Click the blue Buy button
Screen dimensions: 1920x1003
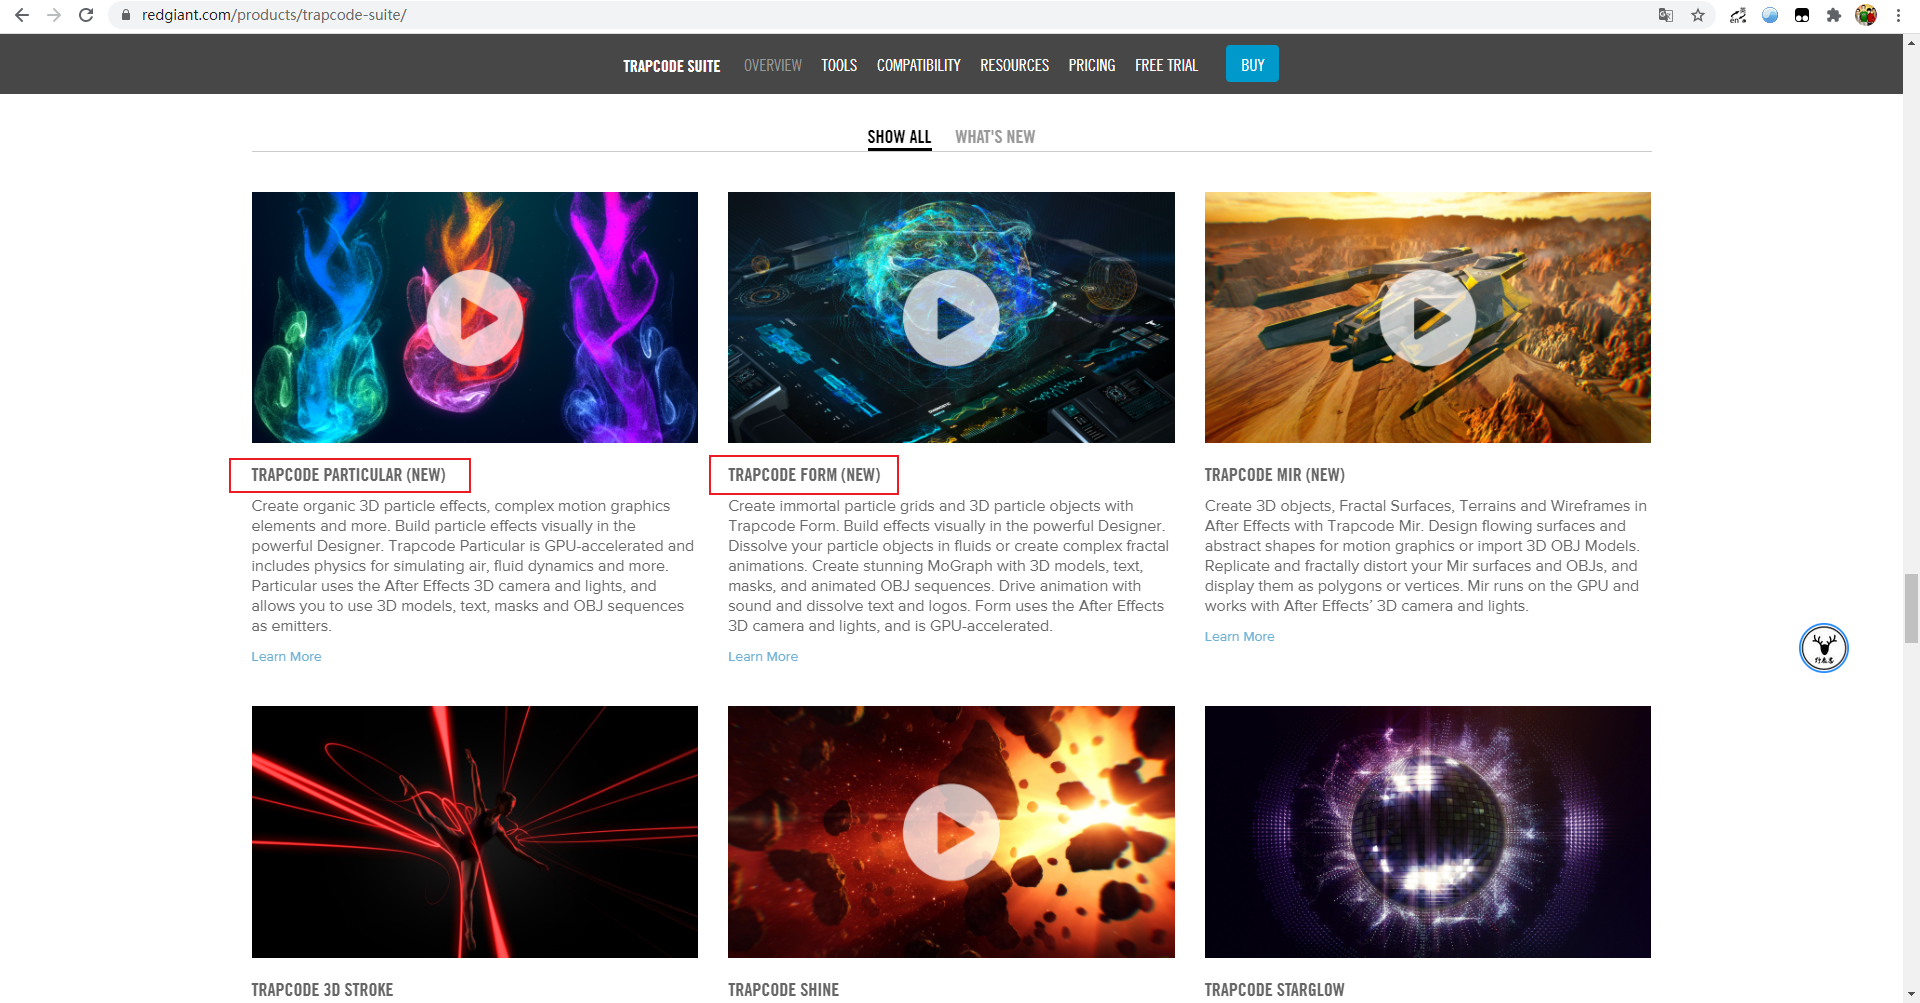point(1252,64)
